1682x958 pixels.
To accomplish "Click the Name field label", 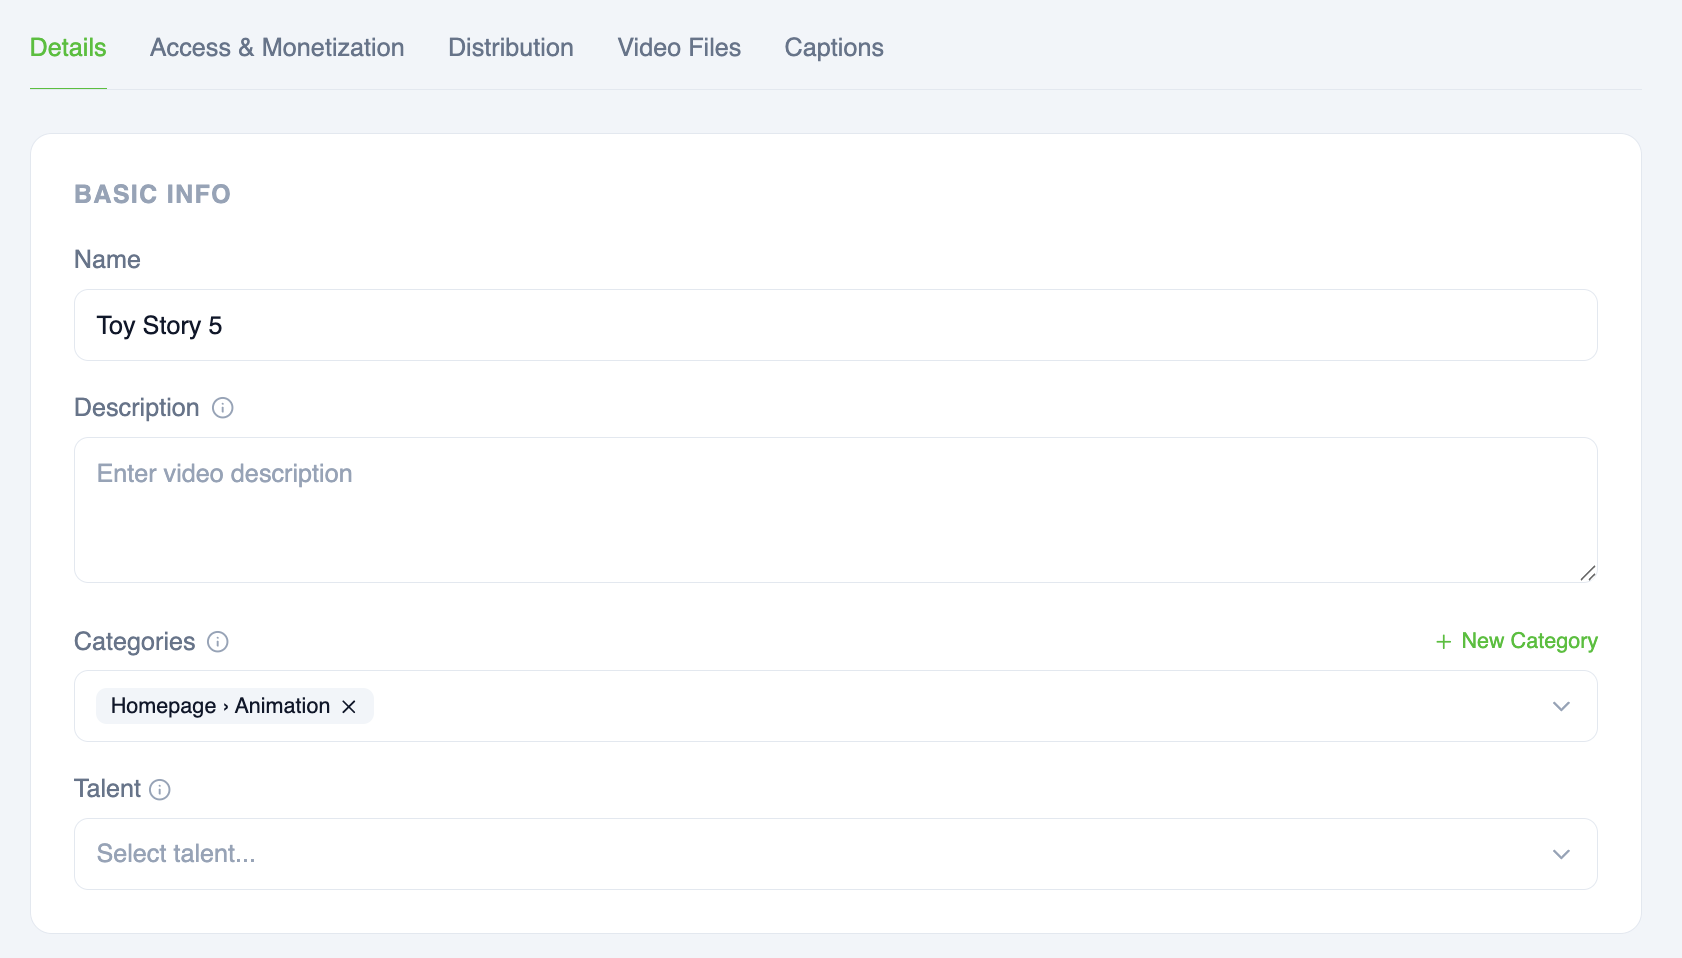I will coord(107,260).
